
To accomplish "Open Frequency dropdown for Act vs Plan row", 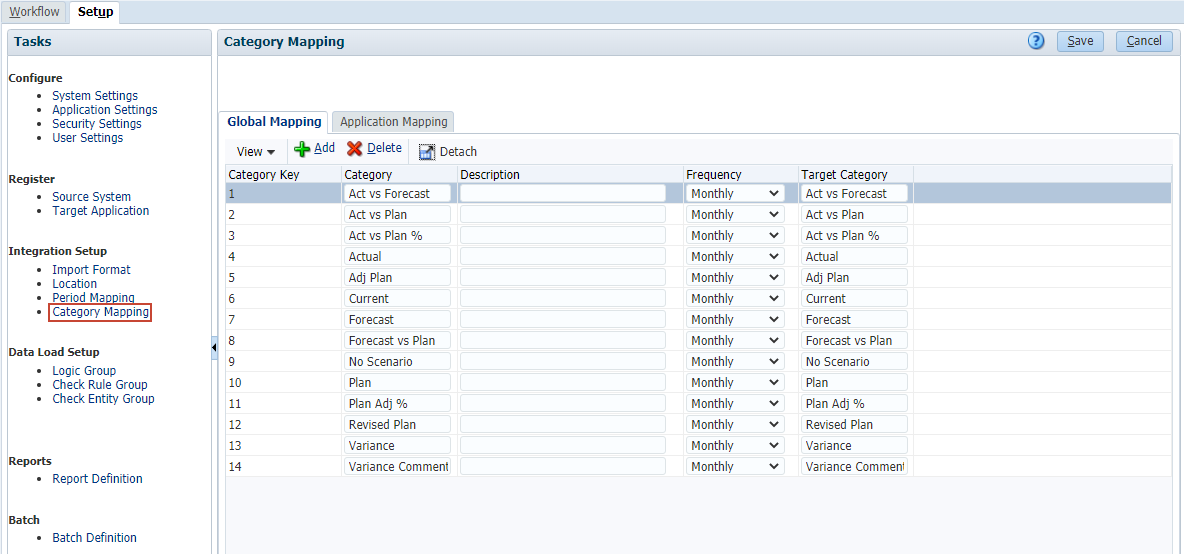I will pos(736,214).
